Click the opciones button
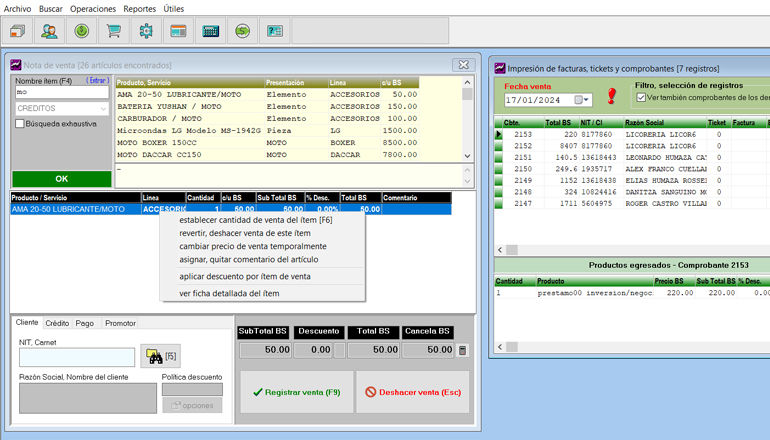The image size is (770, 440). (192, 405)
